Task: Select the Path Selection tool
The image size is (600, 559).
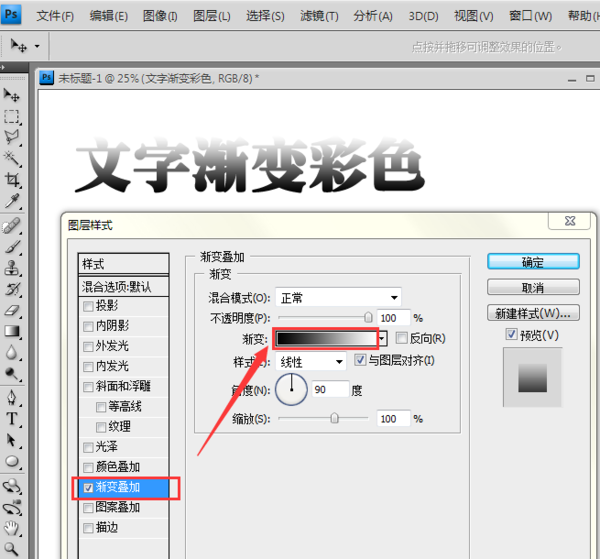Action: tap(11, 440)
